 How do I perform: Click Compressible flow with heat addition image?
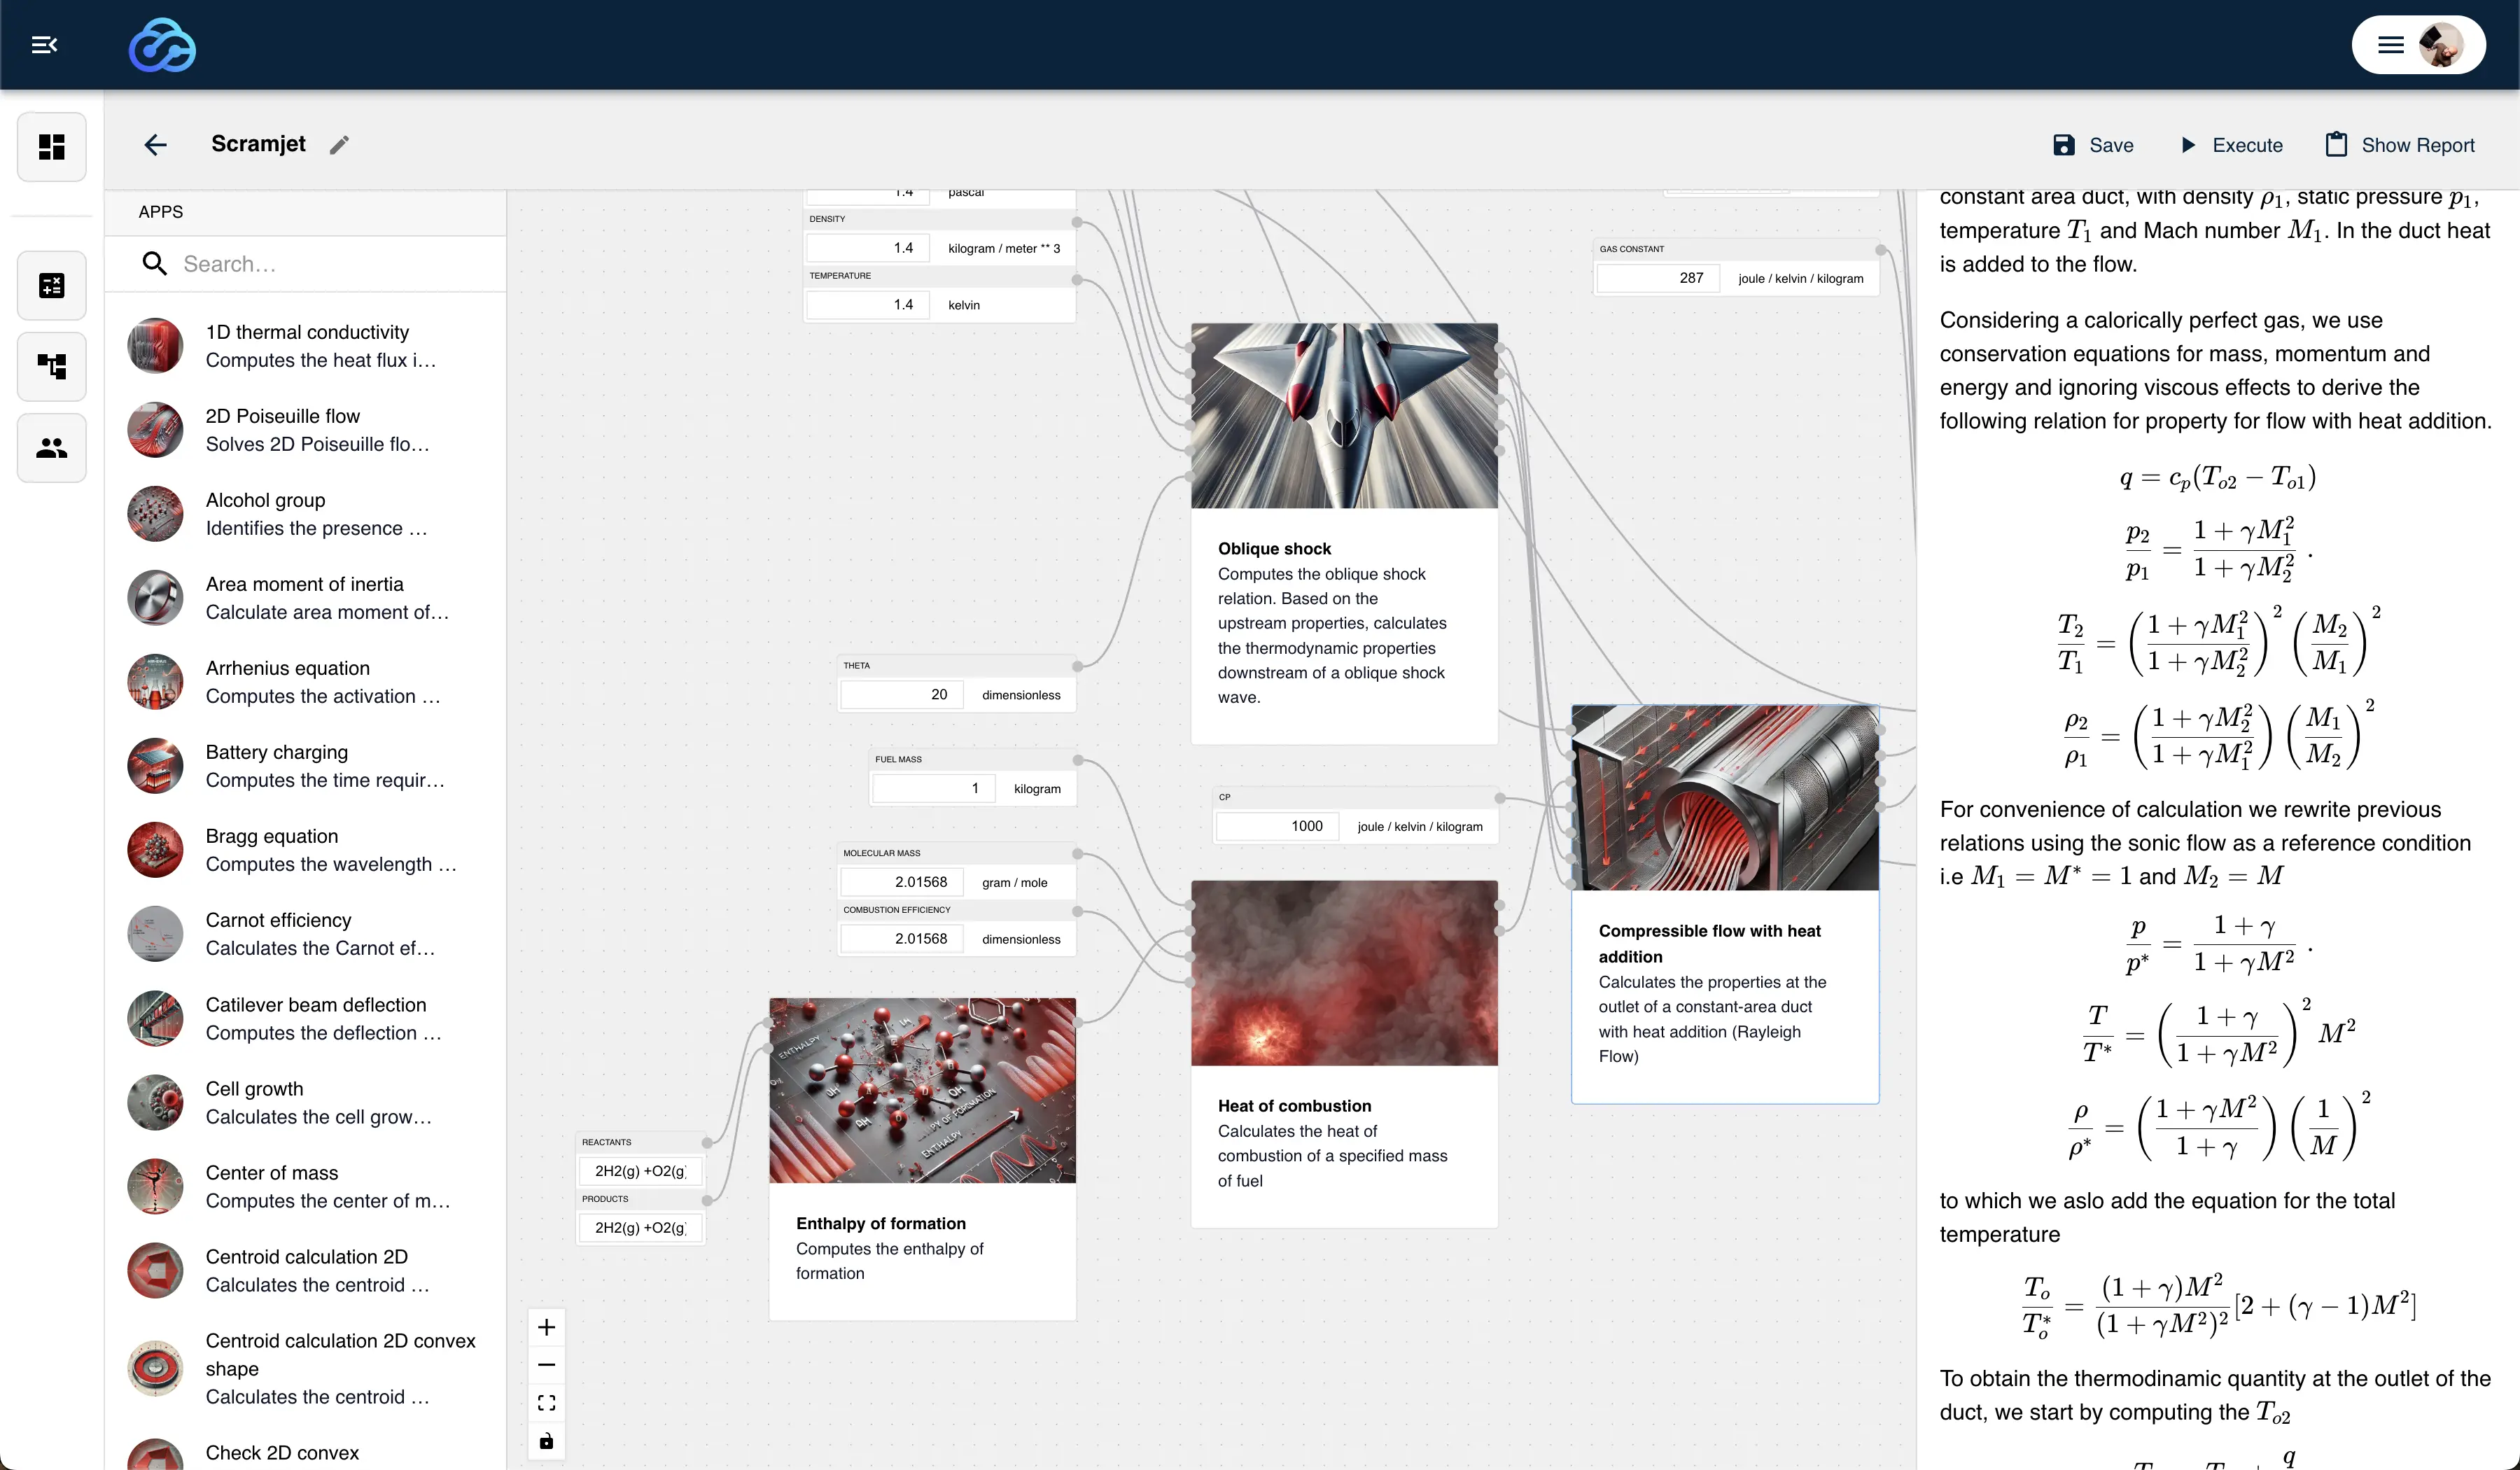1725,798
